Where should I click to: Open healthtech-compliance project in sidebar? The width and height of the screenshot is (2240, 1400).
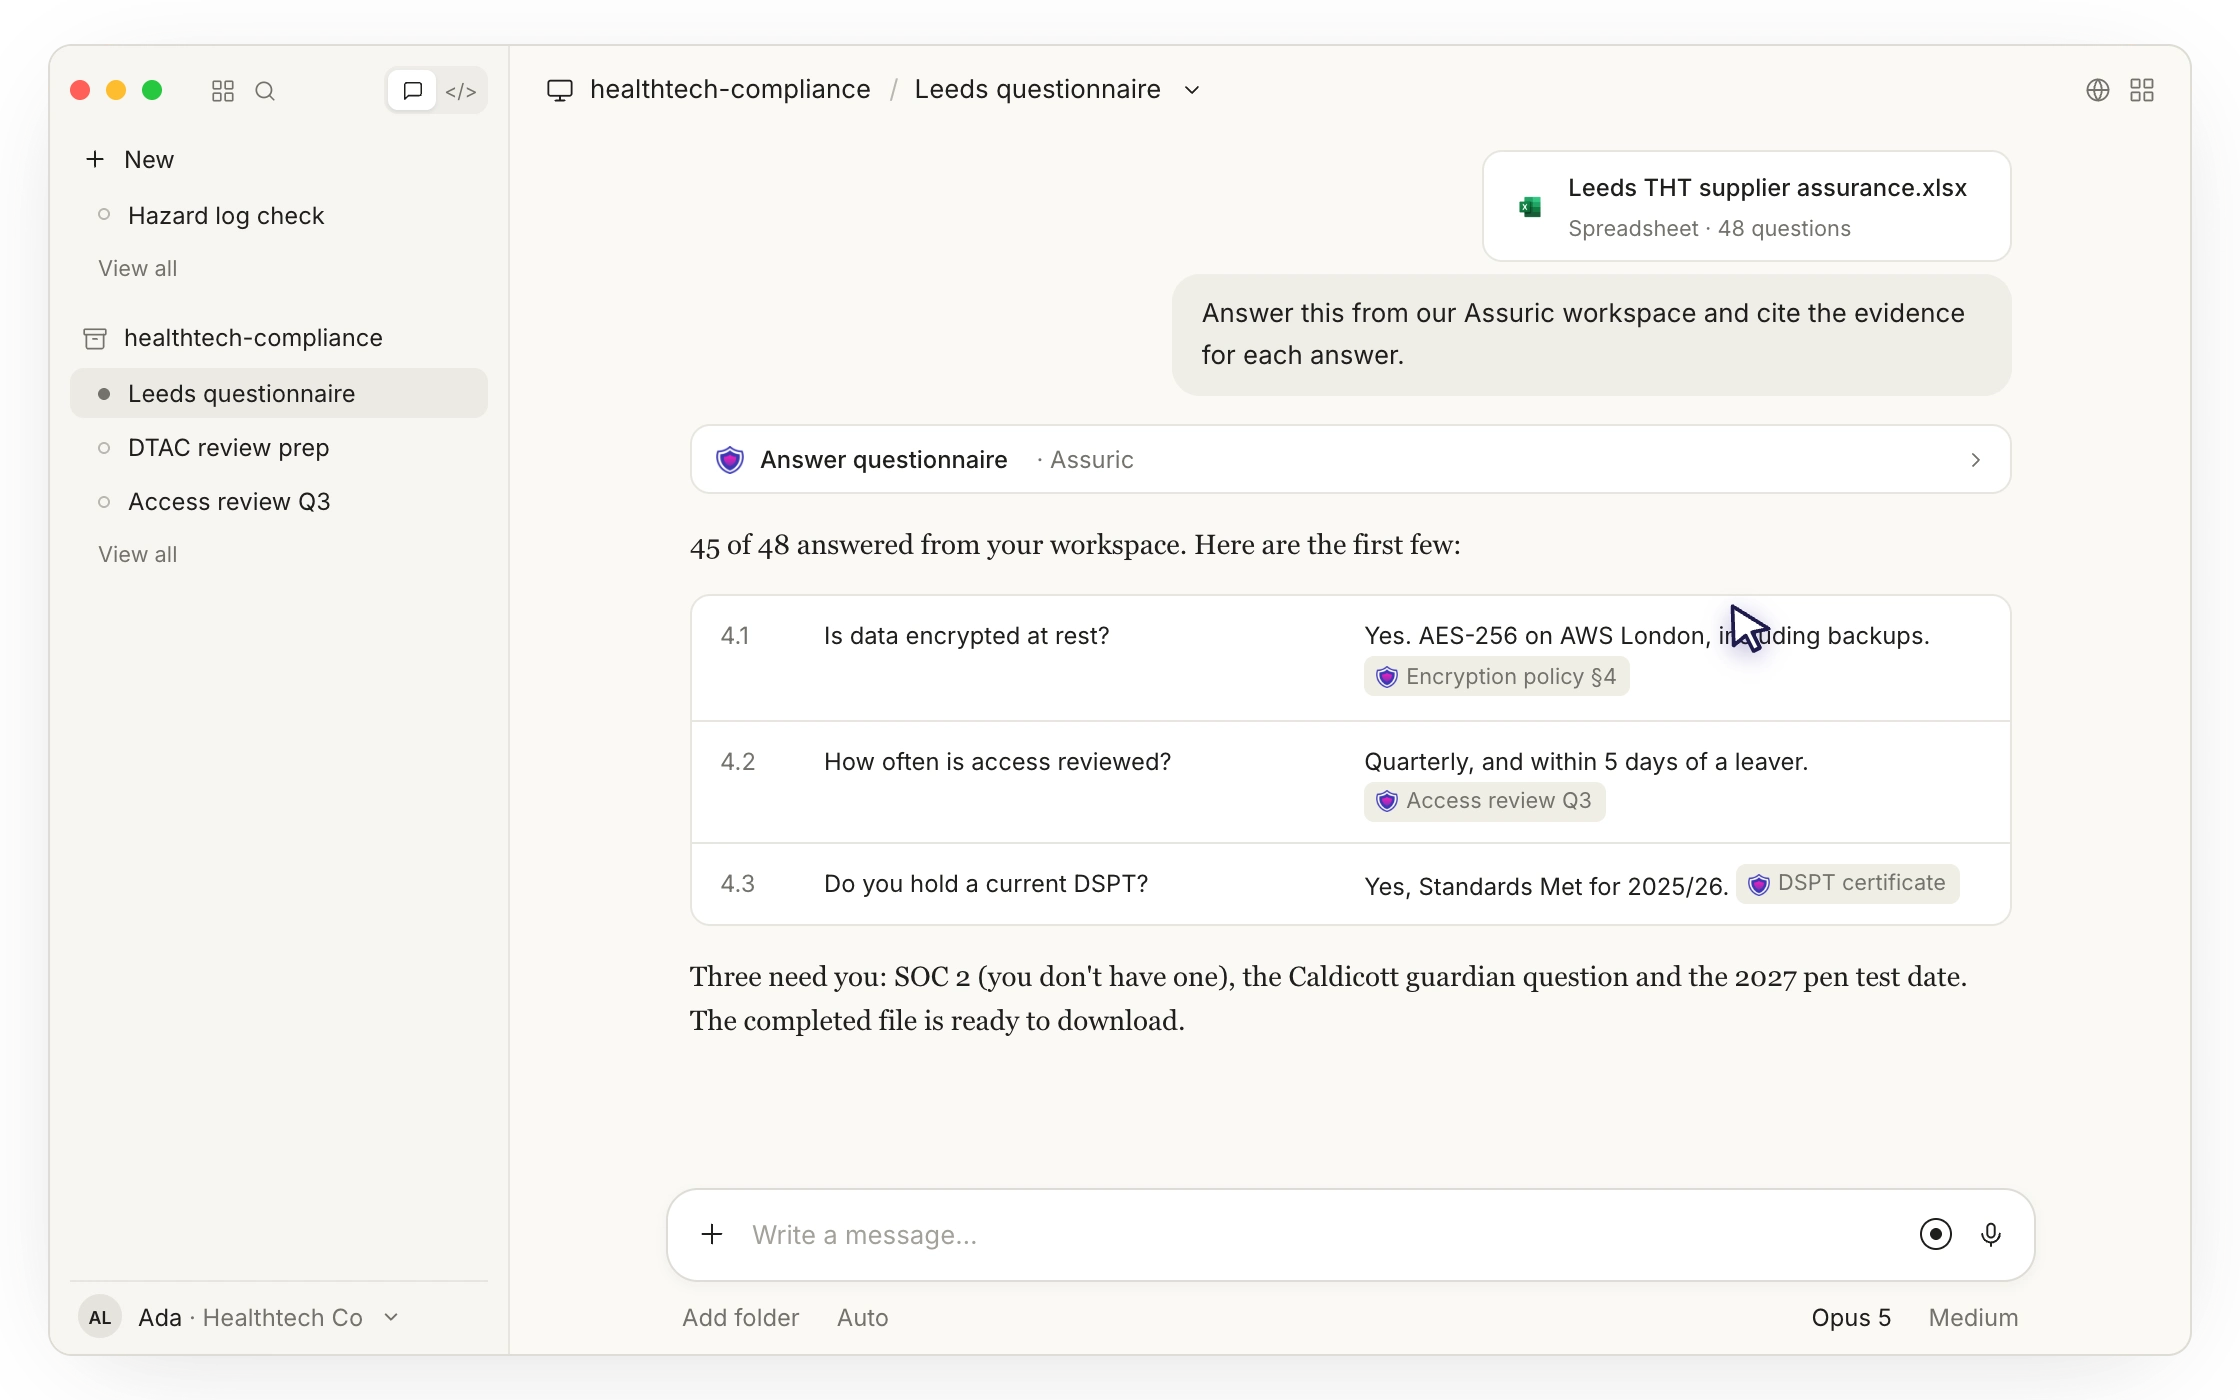(253, 338)
